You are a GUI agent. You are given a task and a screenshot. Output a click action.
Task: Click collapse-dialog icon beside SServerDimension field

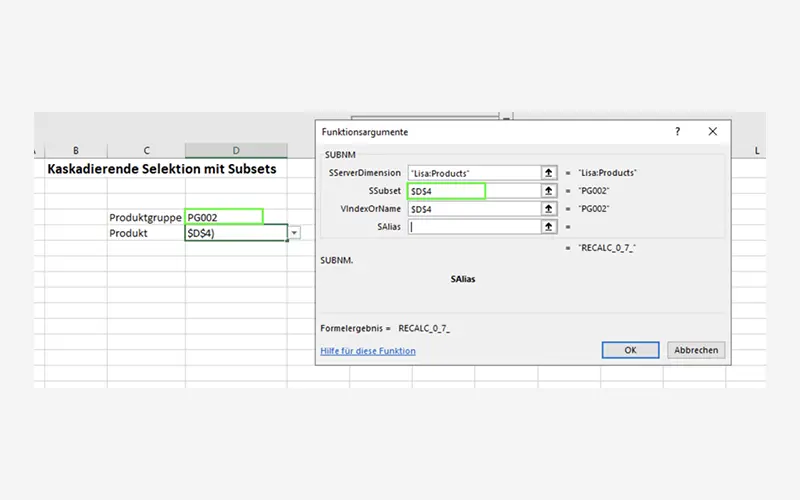[548, 173]
